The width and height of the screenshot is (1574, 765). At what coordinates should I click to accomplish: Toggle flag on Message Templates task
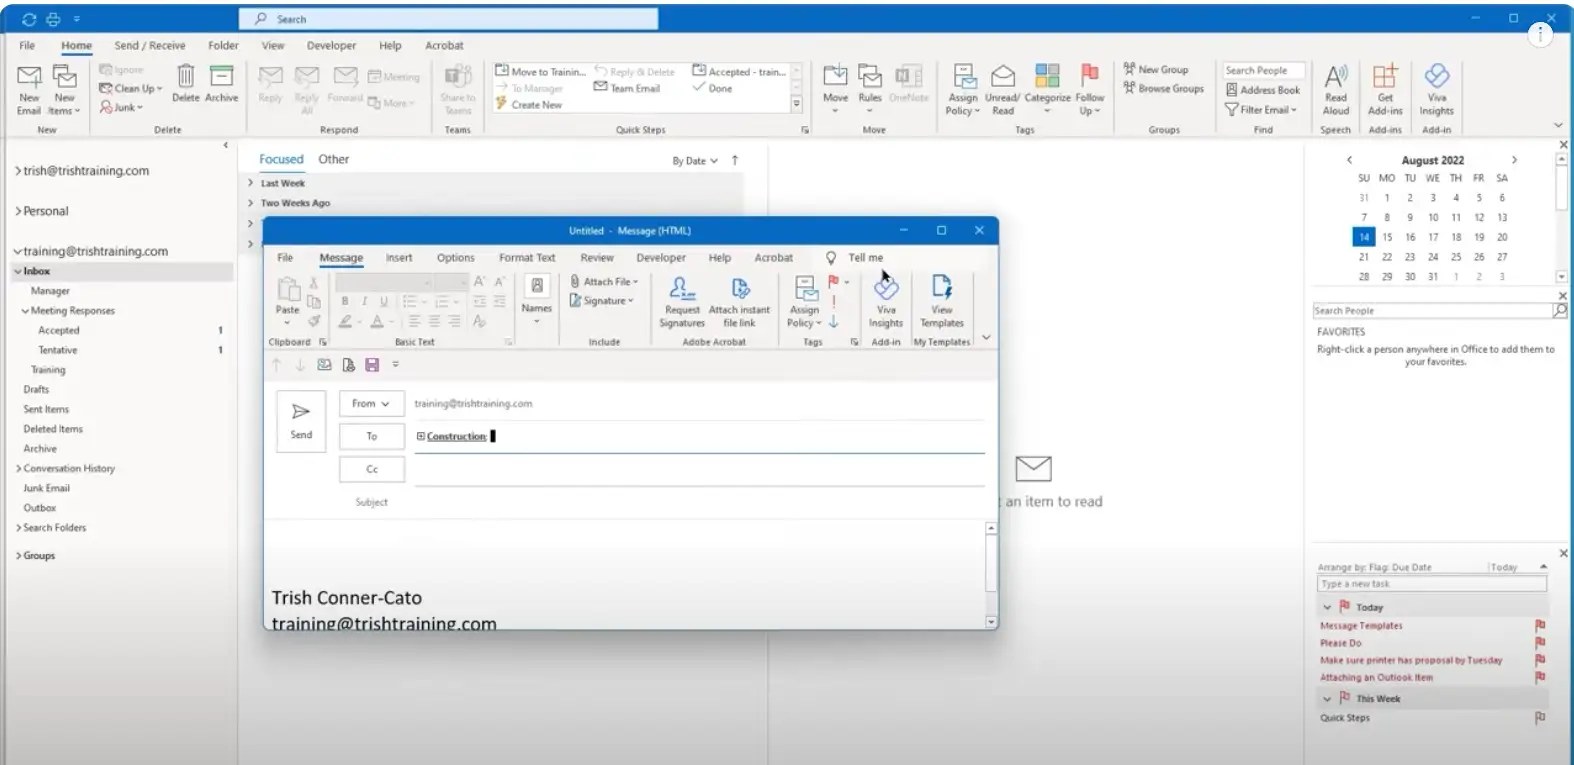(1540, 626)
